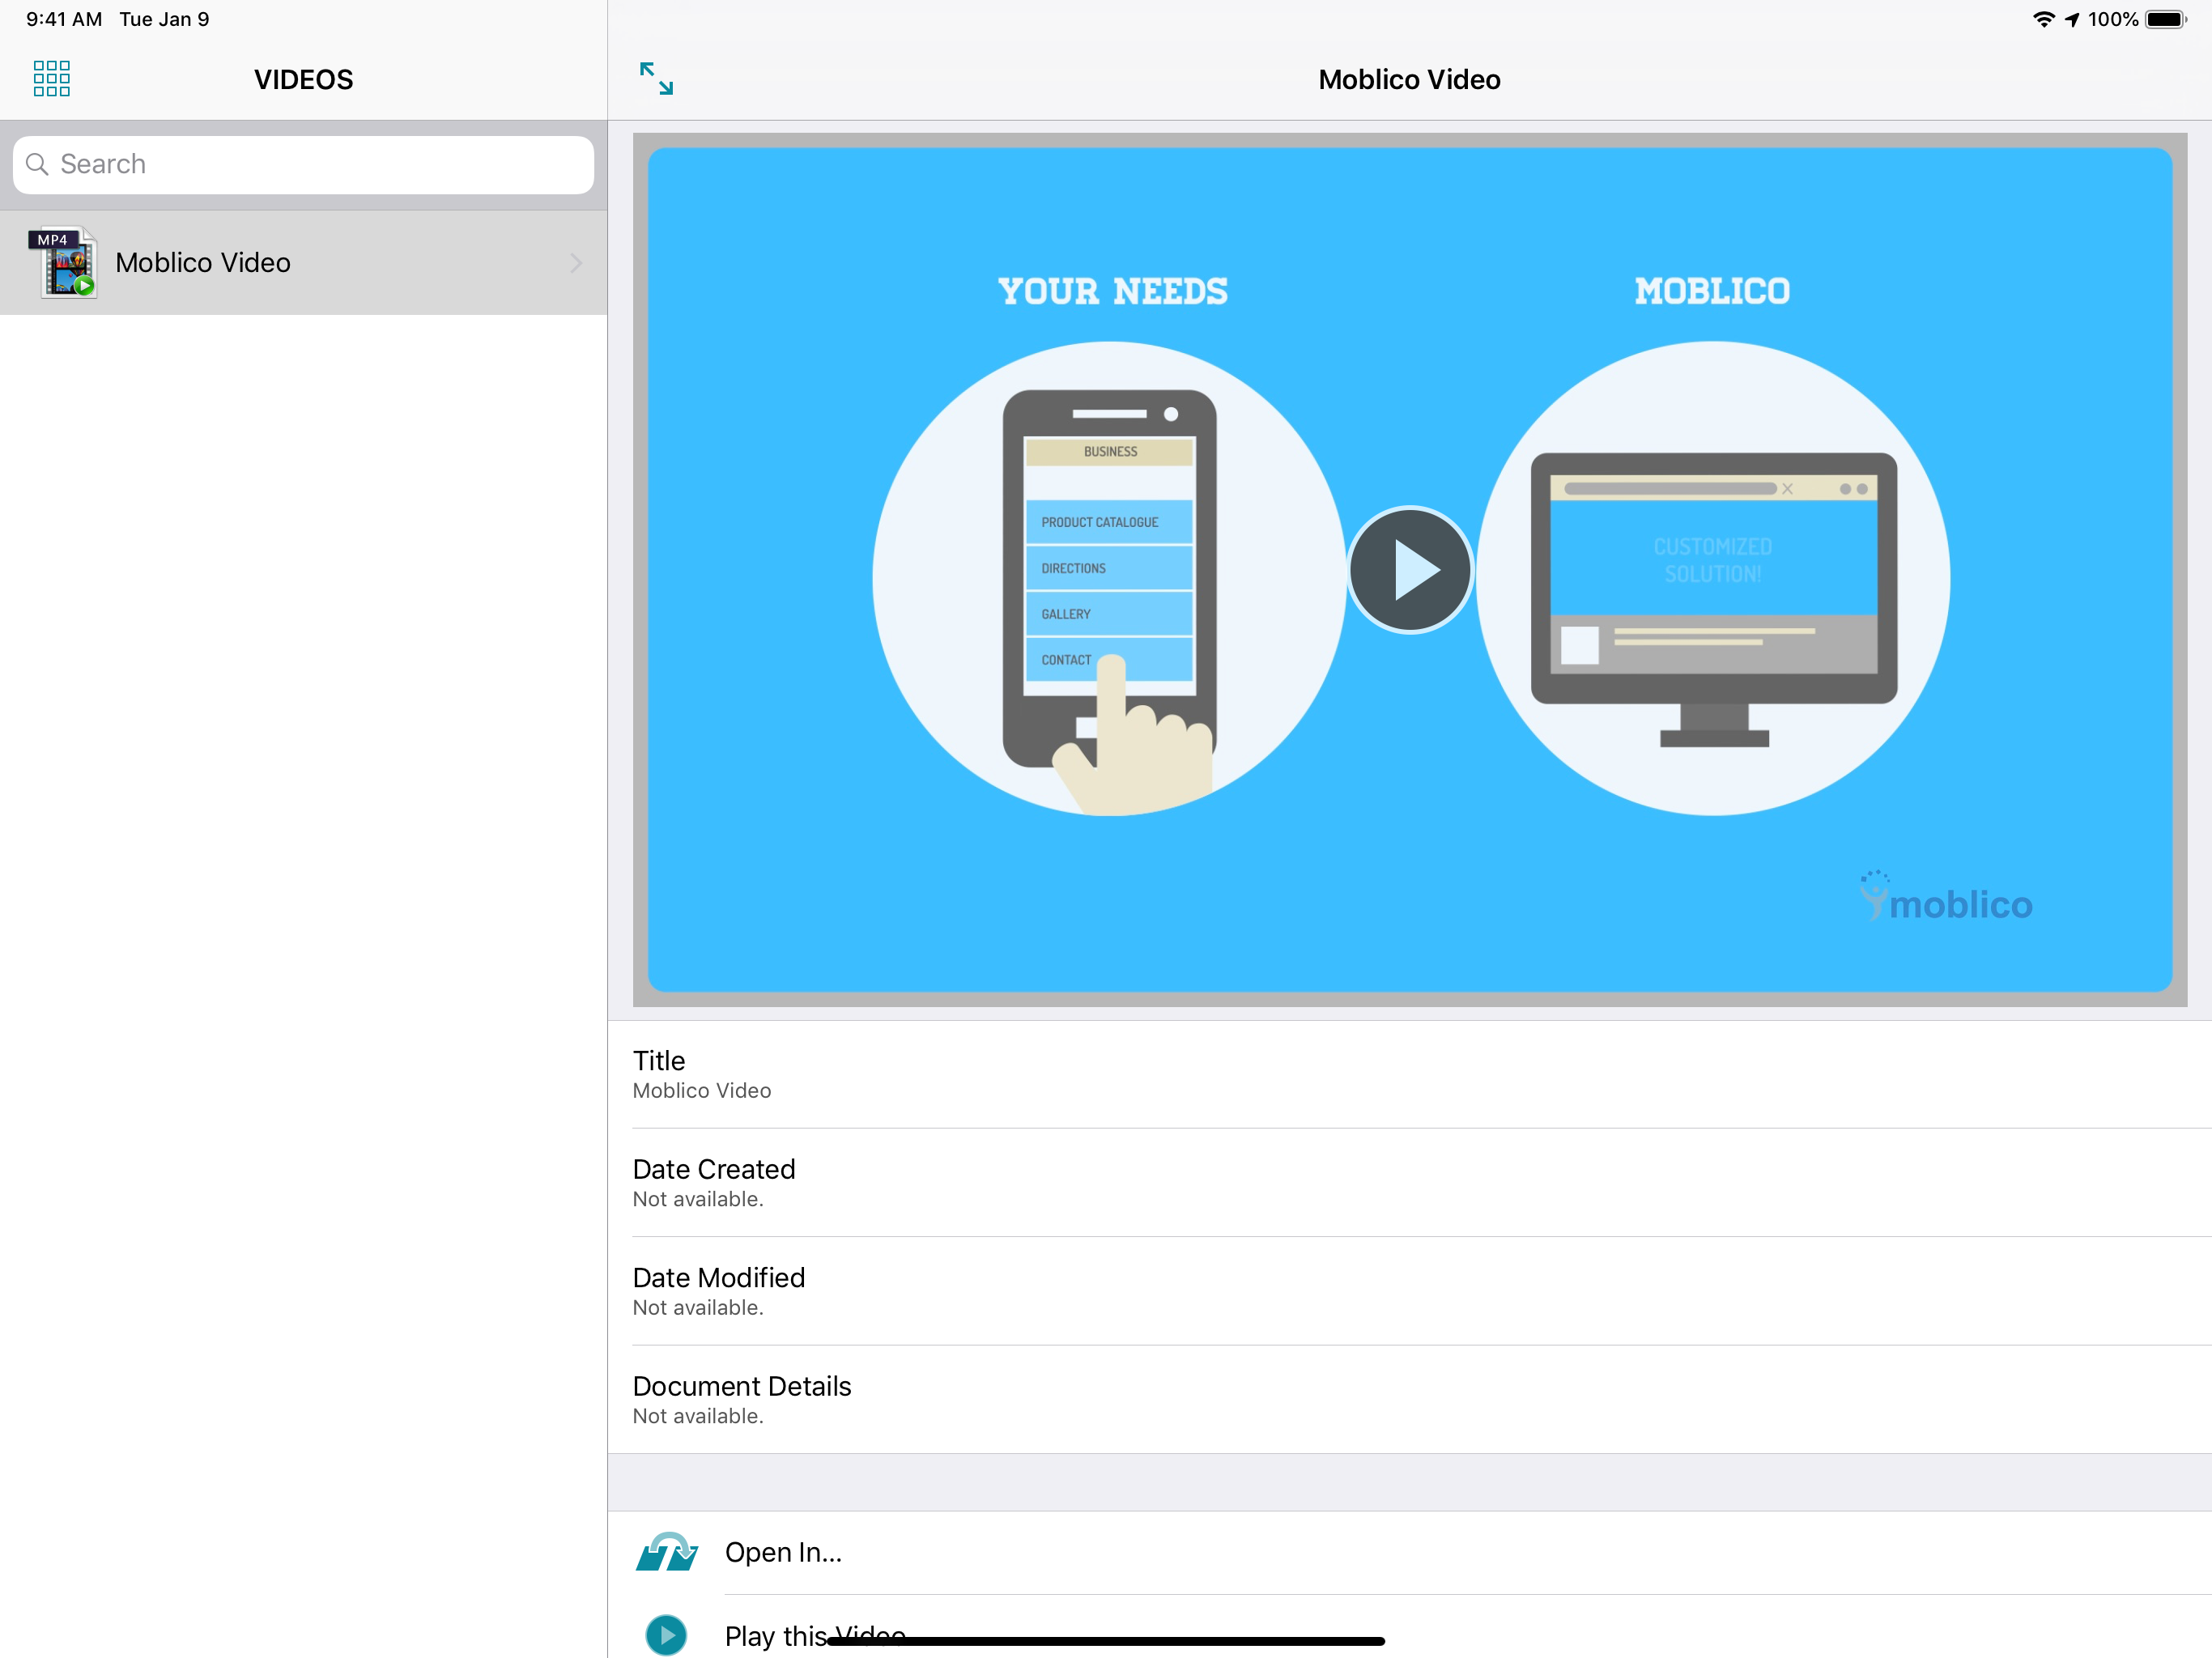Viewport: 2212px width, 1658px height.
Task: Click the Date Created row
Action: pyautogui.click(x=1410, y=1183)
